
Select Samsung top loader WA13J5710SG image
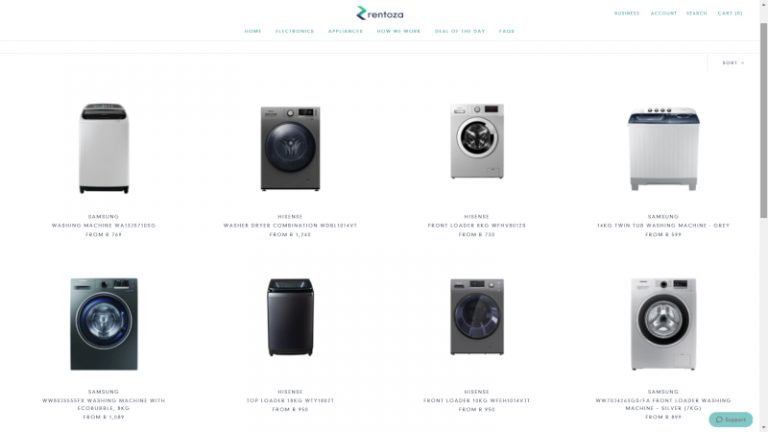[x=104, y=148]
